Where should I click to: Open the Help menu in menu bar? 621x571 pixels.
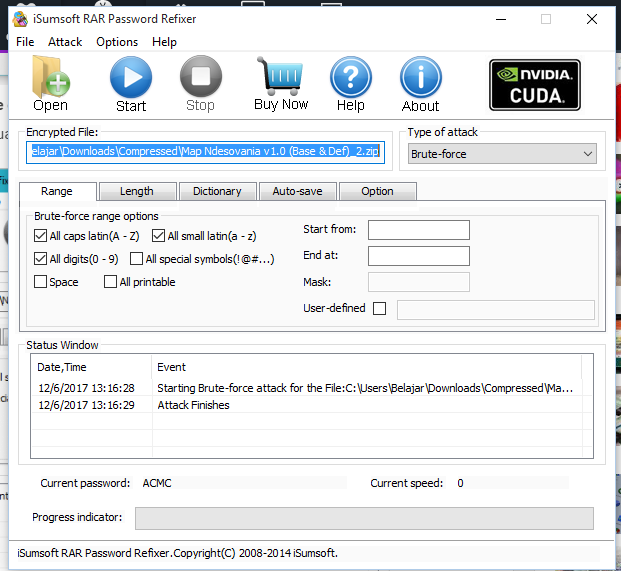[x=164, y=42]
